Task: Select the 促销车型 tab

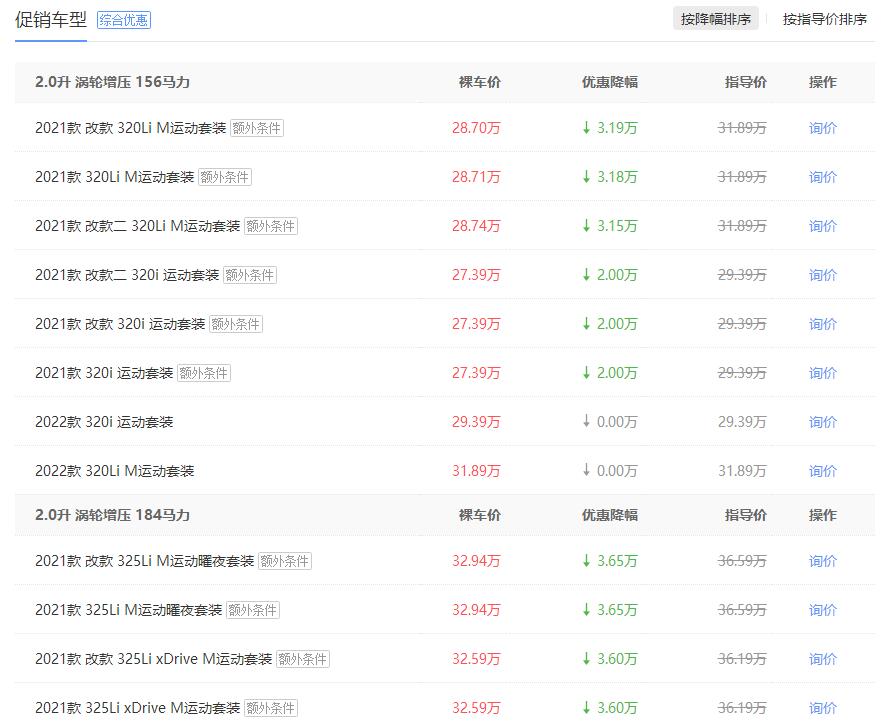Action: click(x=50, y=20)
